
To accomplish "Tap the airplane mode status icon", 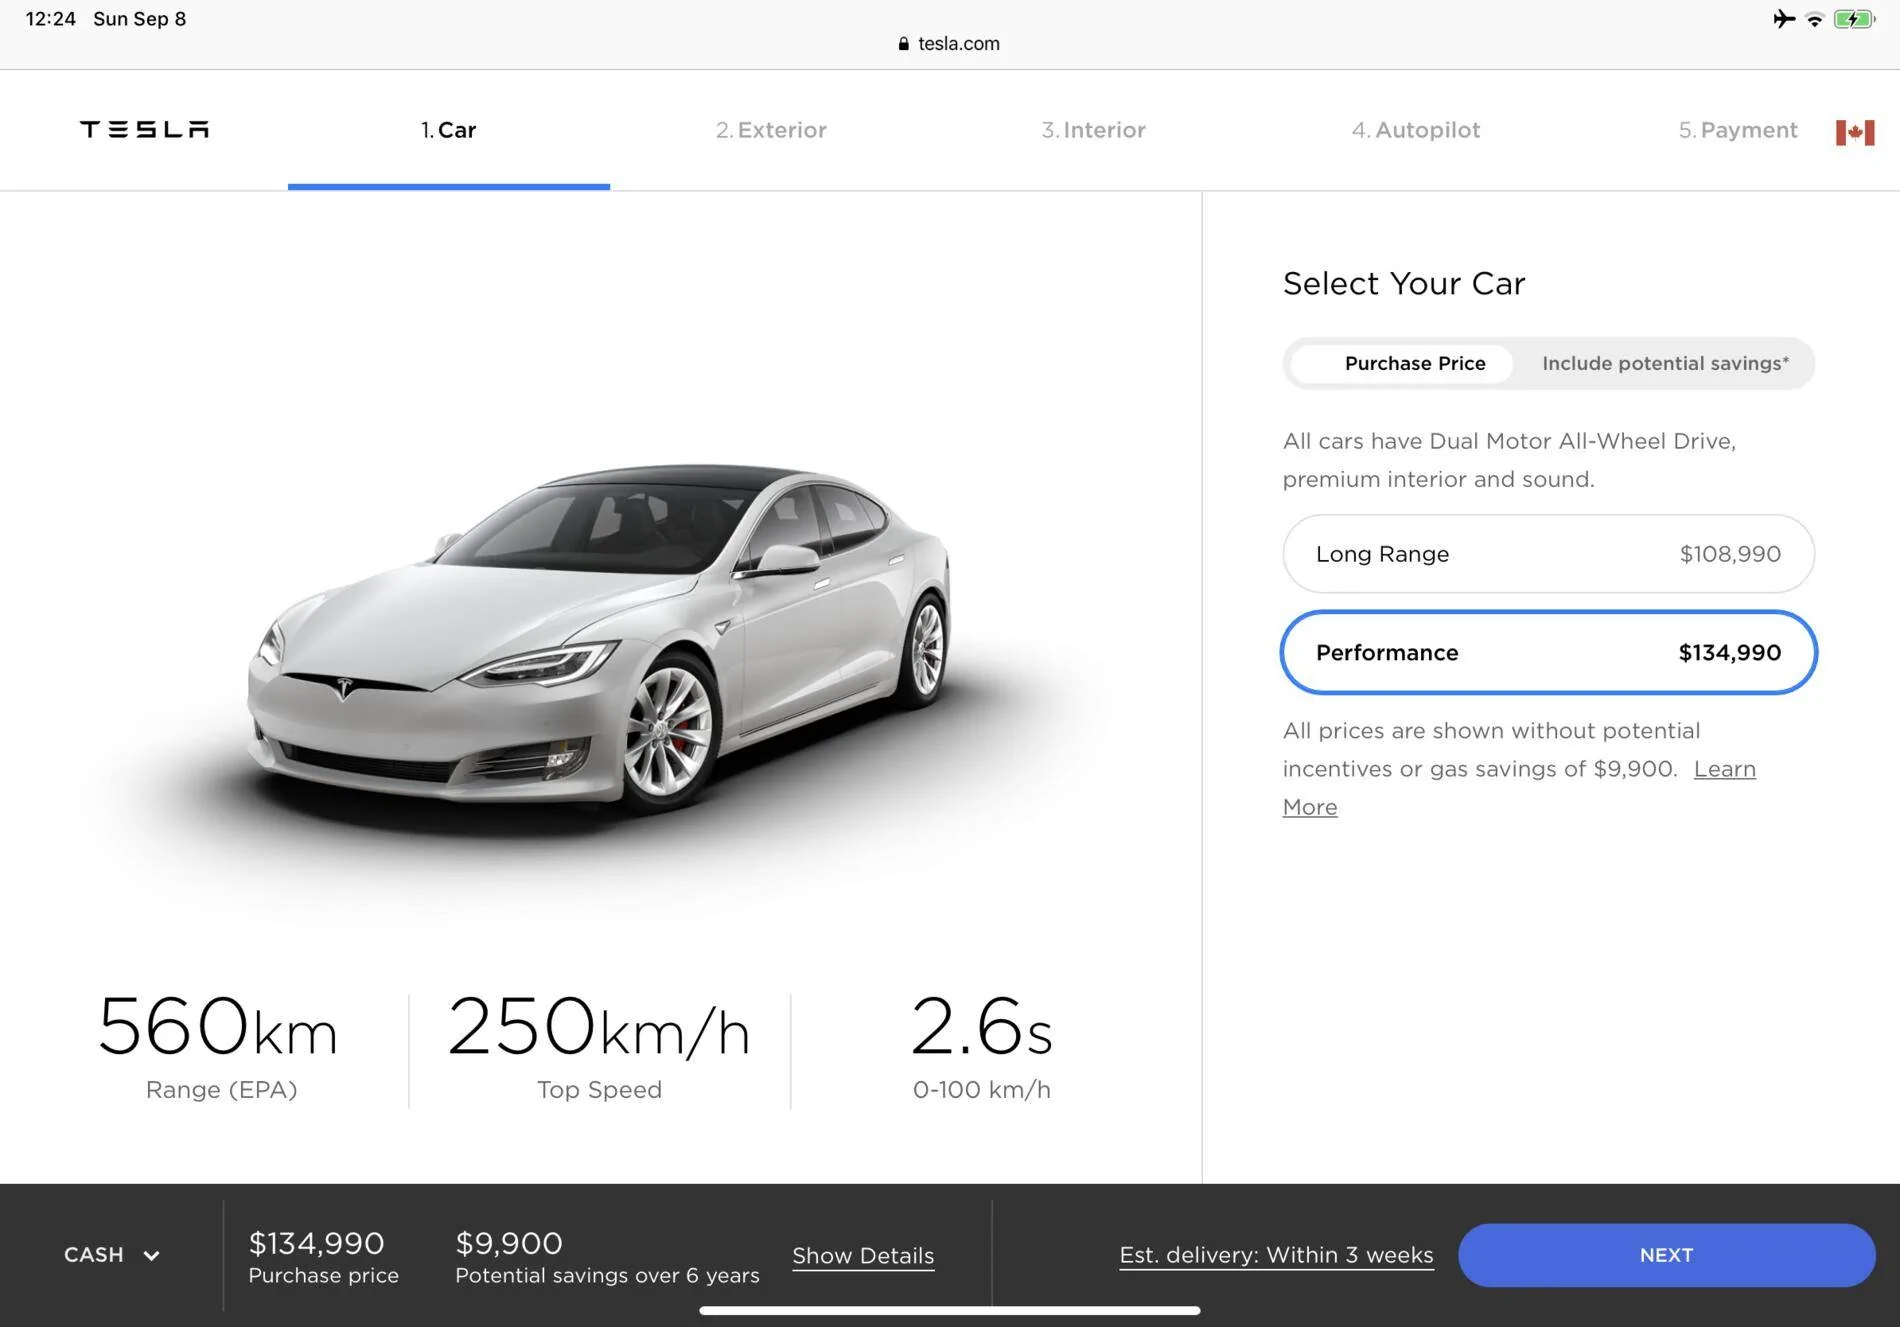I will 1784,19.
